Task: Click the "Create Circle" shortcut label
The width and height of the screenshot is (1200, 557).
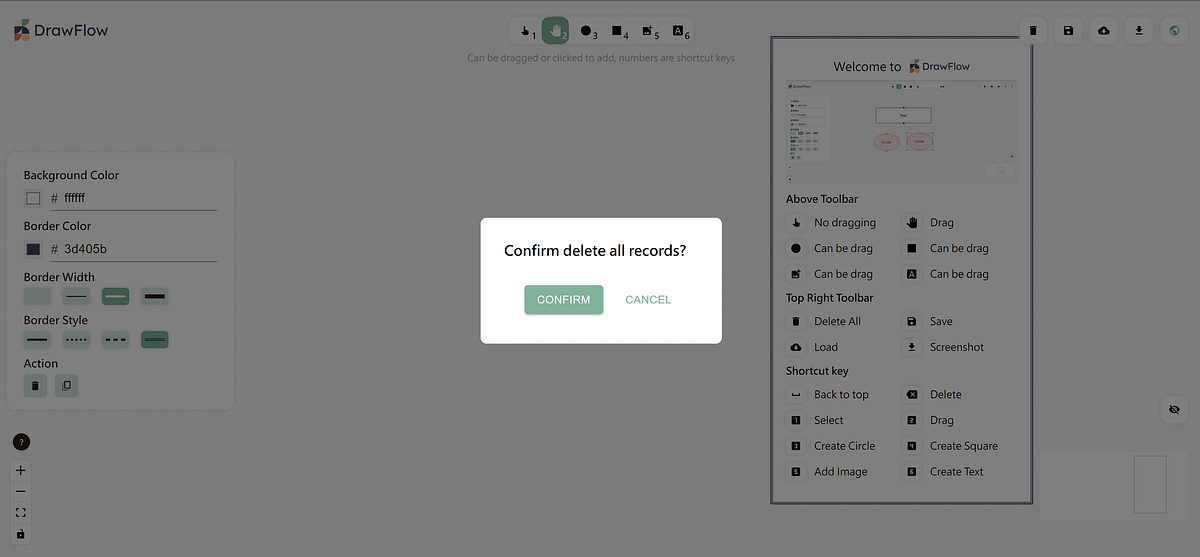Action: point(845,446)
